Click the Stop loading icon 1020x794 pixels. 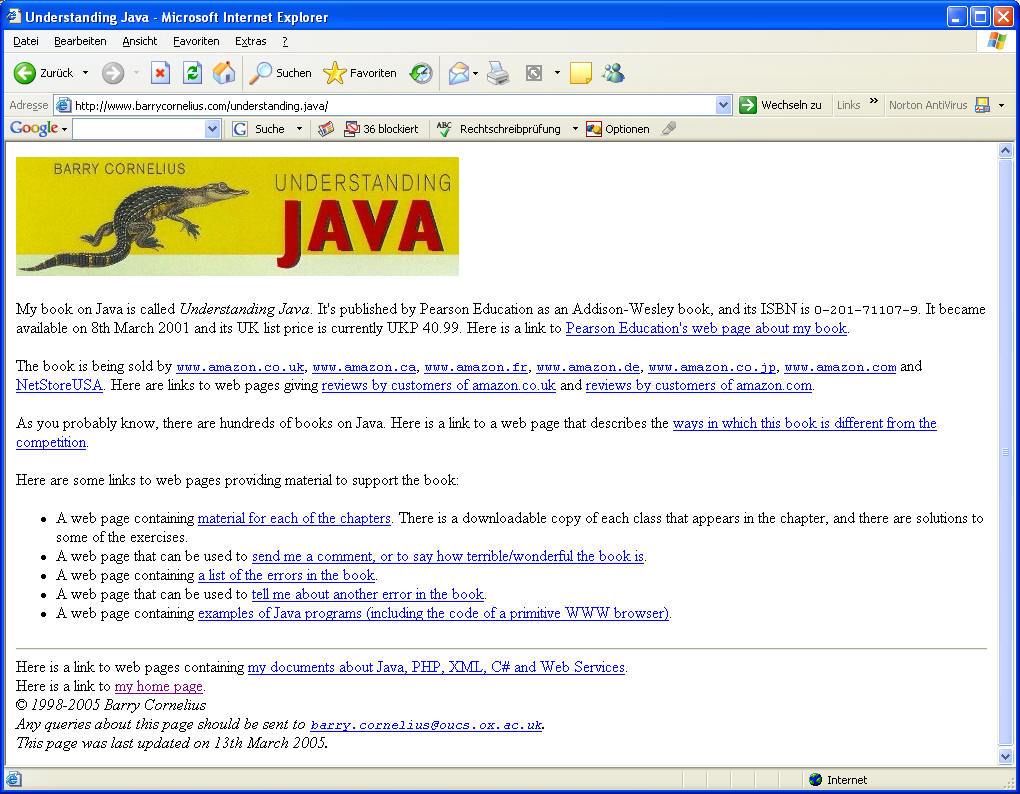point(160,73)
